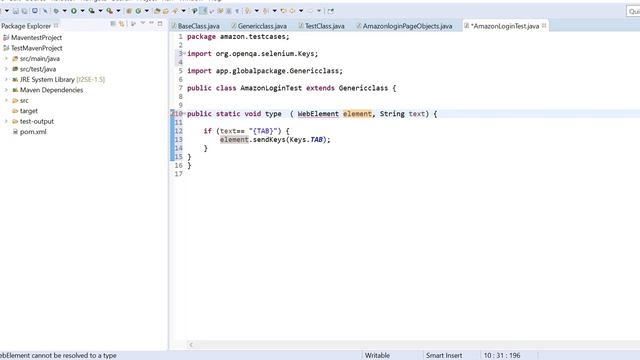Click the Debug bug icon
640x360 pixels.
(x=56, y=11)
